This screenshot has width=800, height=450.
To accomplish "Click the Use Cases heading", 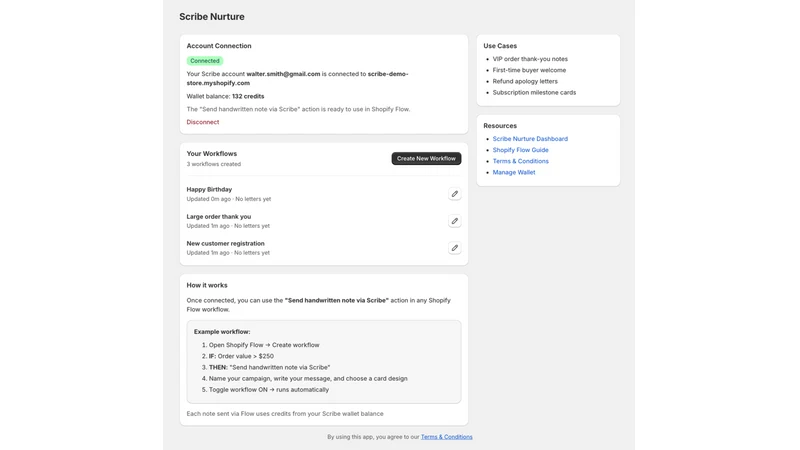I will [x=500, y=46].
